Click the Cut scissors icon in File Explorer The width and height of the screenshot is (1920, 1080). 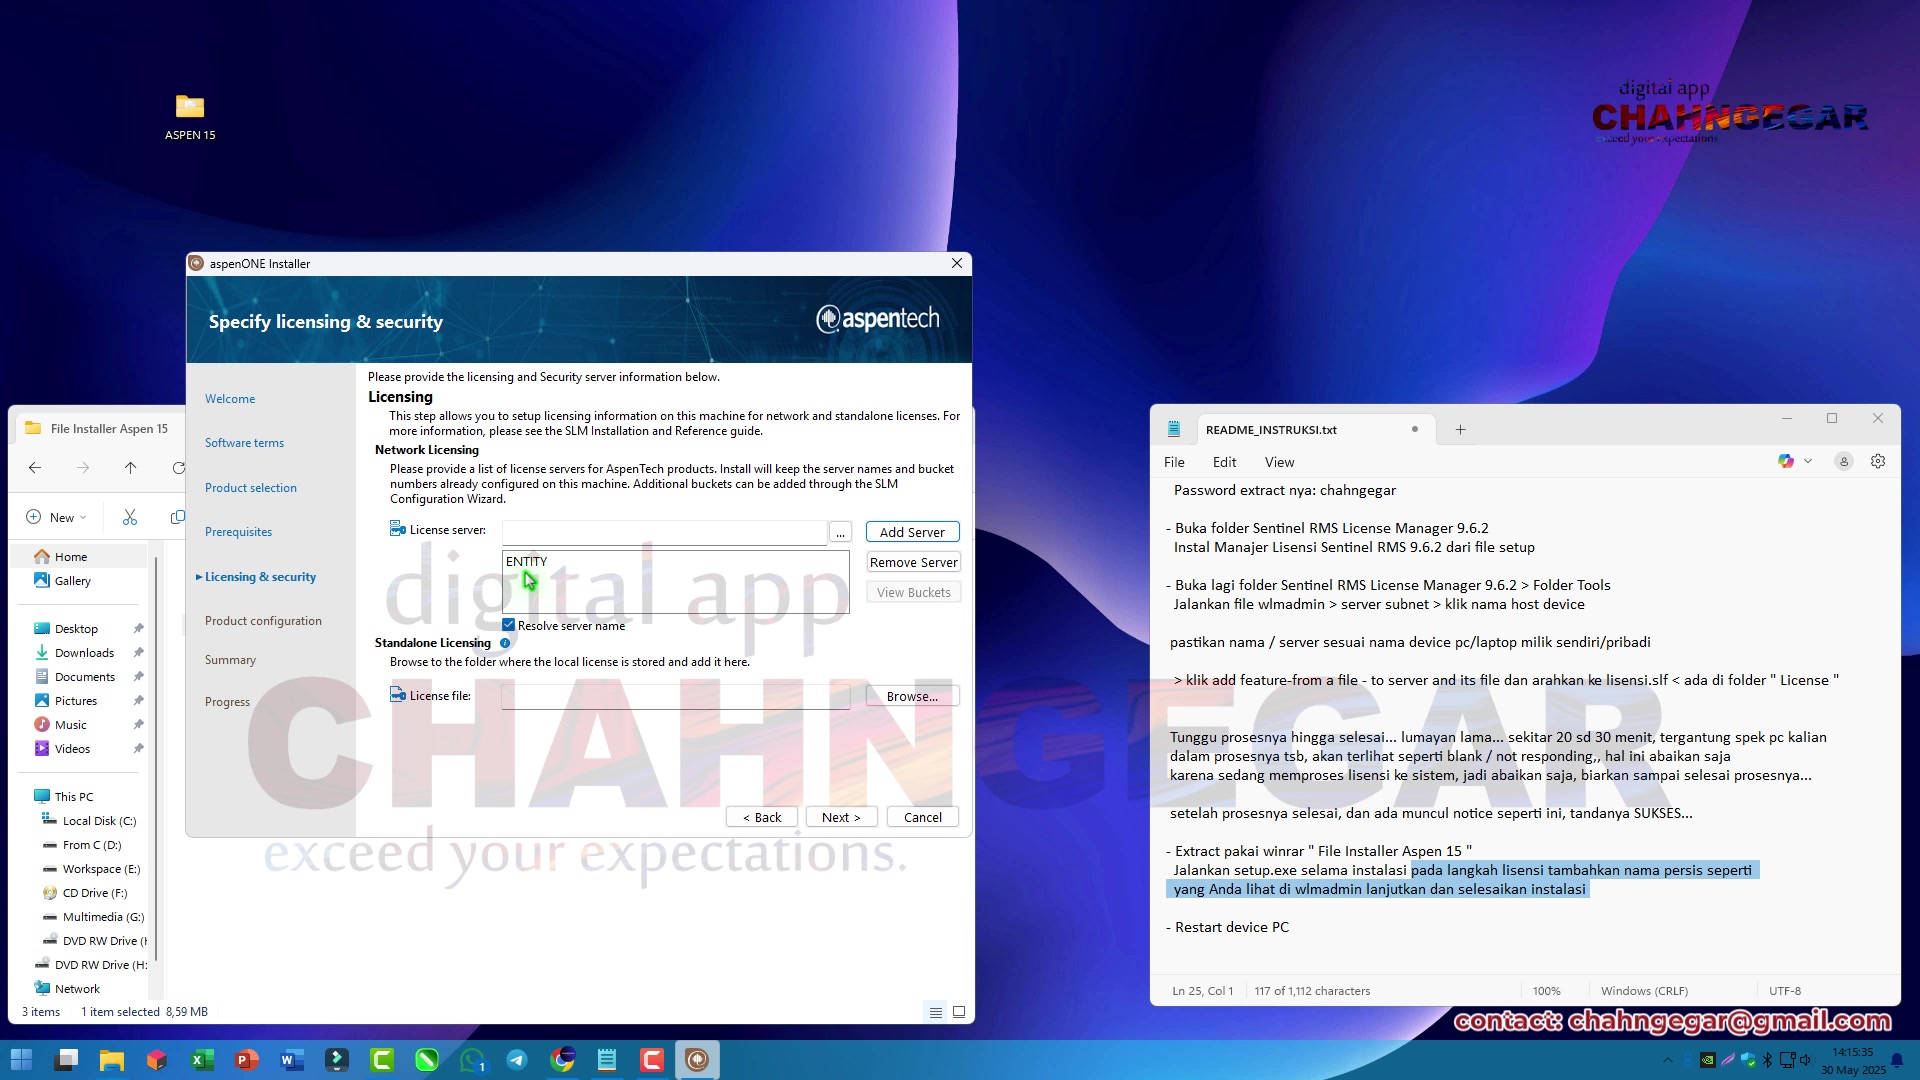click(x=130, y=517)
